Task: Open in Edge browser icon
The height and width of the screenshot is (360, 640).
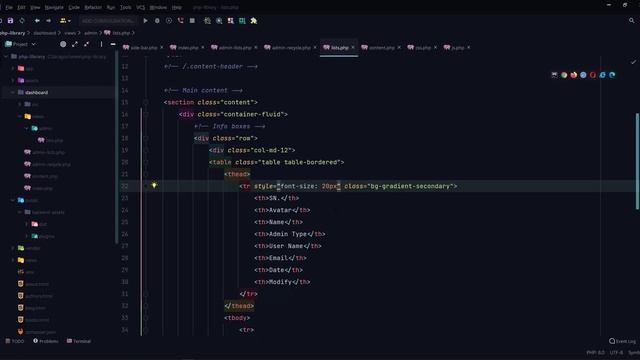Action: 612,75
